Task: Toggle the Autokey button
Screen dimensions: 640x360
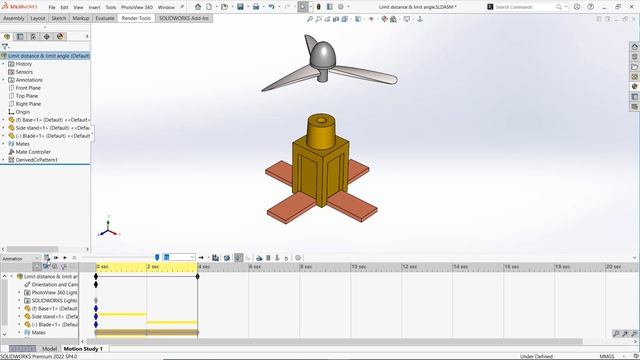Action: coord(239,258)
